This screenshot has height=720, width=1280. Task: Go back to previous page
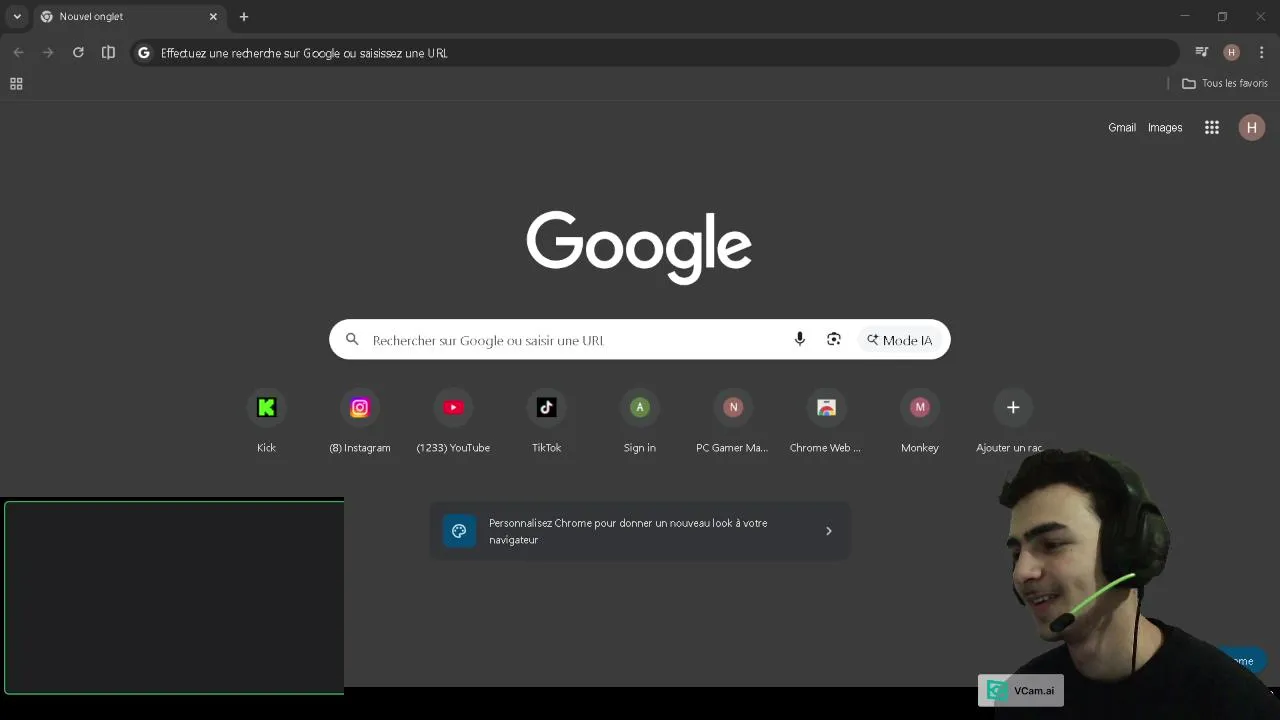18,52
